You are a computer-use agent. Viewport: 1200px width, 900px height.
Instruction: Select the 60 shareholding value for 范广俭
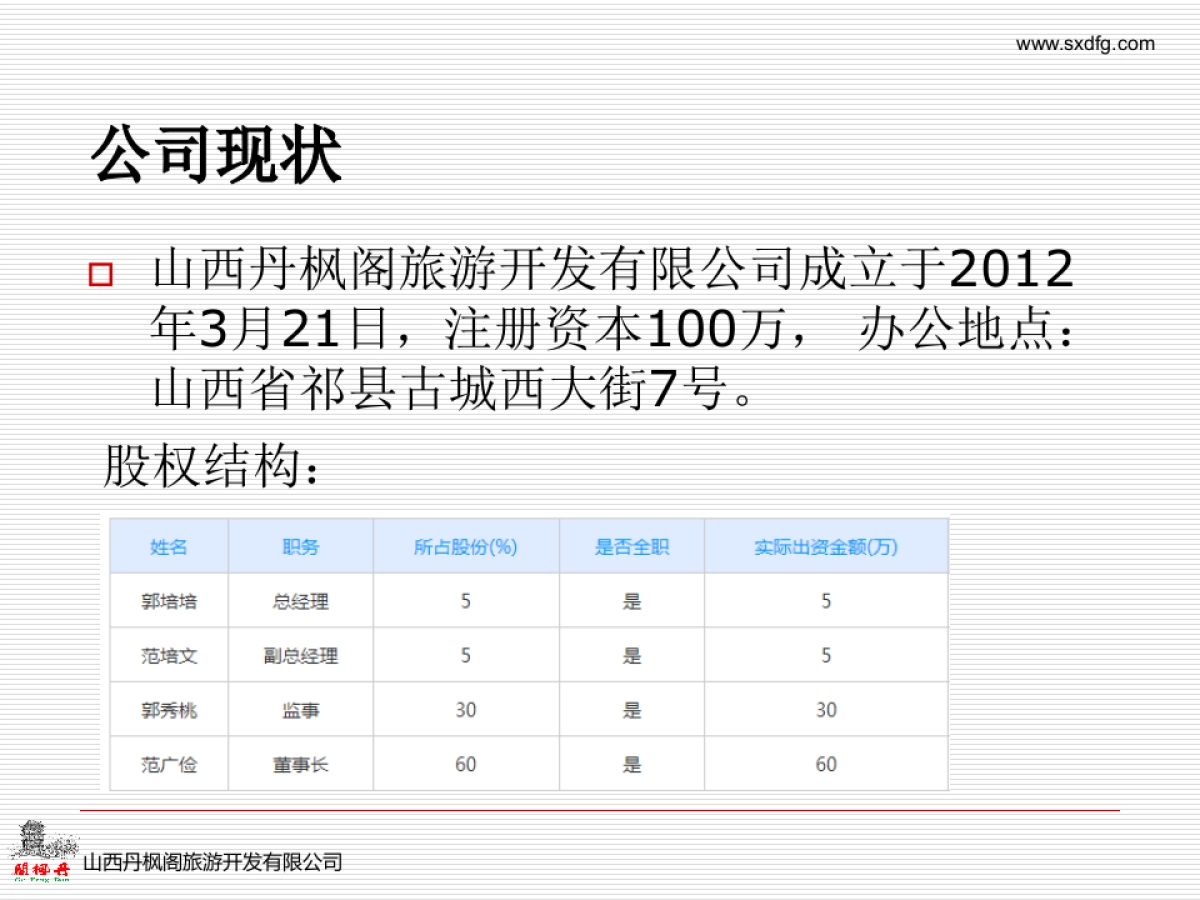click(465, 764)
